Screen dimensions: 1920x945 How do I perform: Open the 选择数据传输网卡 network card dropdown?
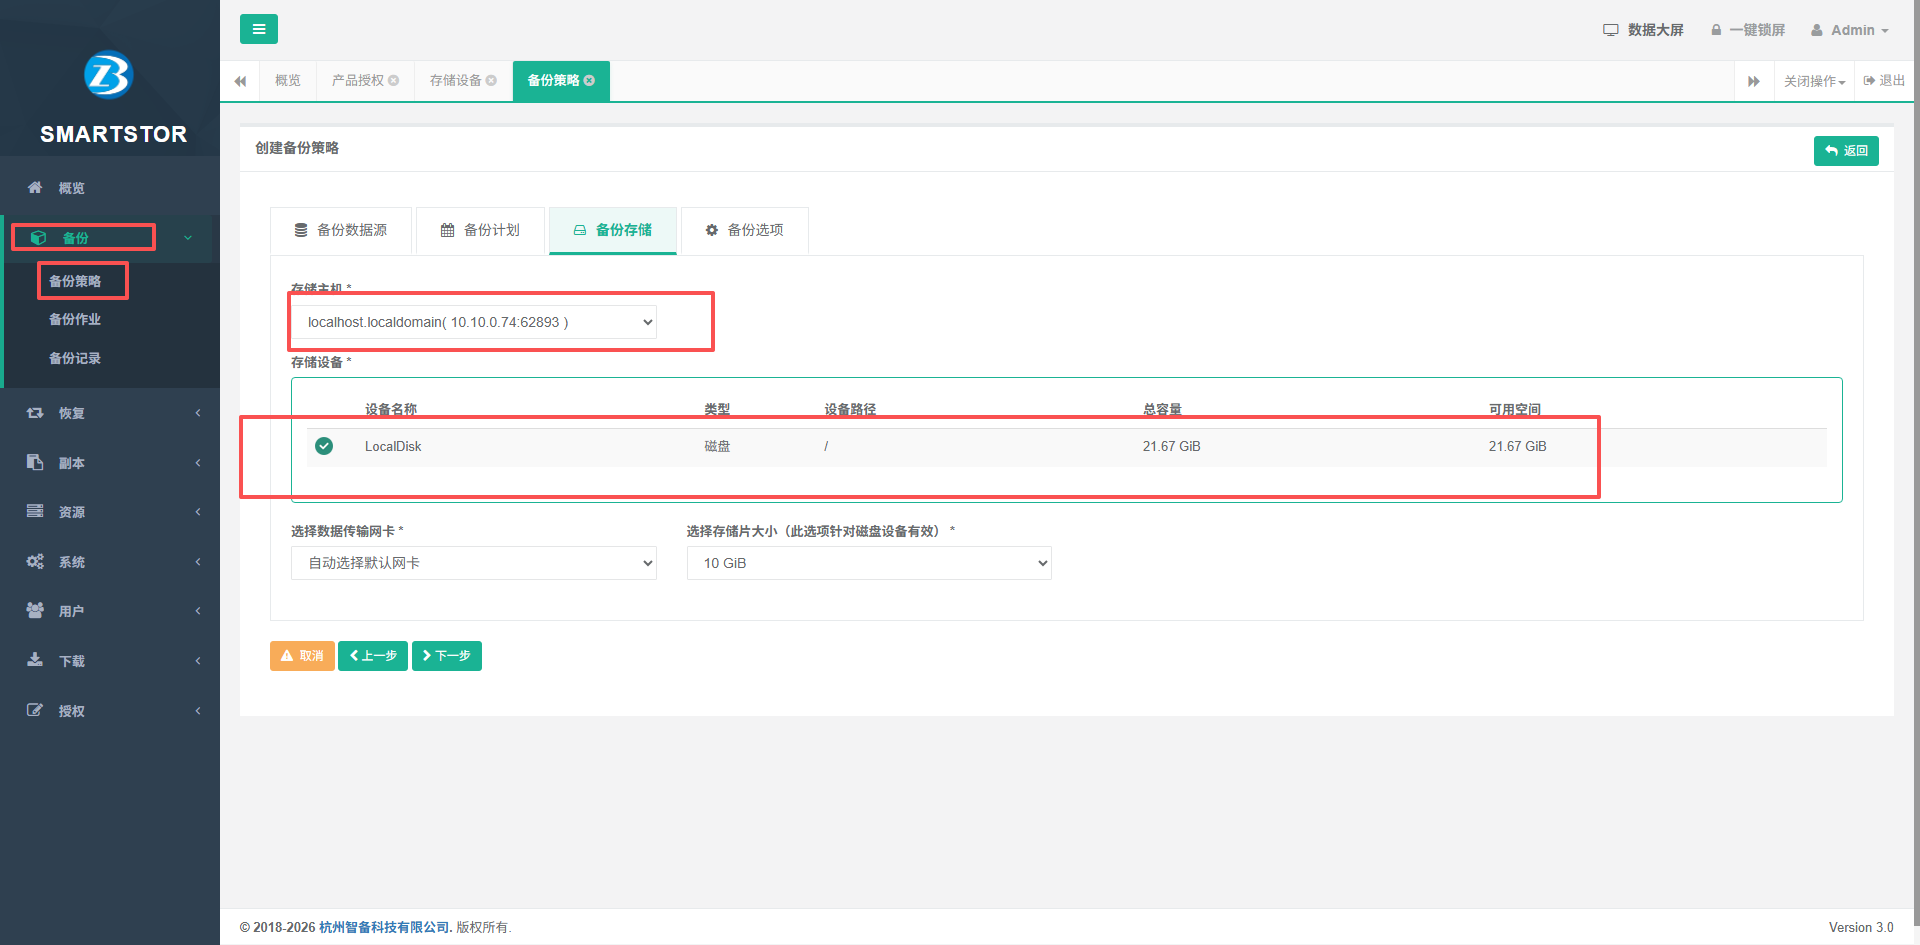[x=474, y=563]
